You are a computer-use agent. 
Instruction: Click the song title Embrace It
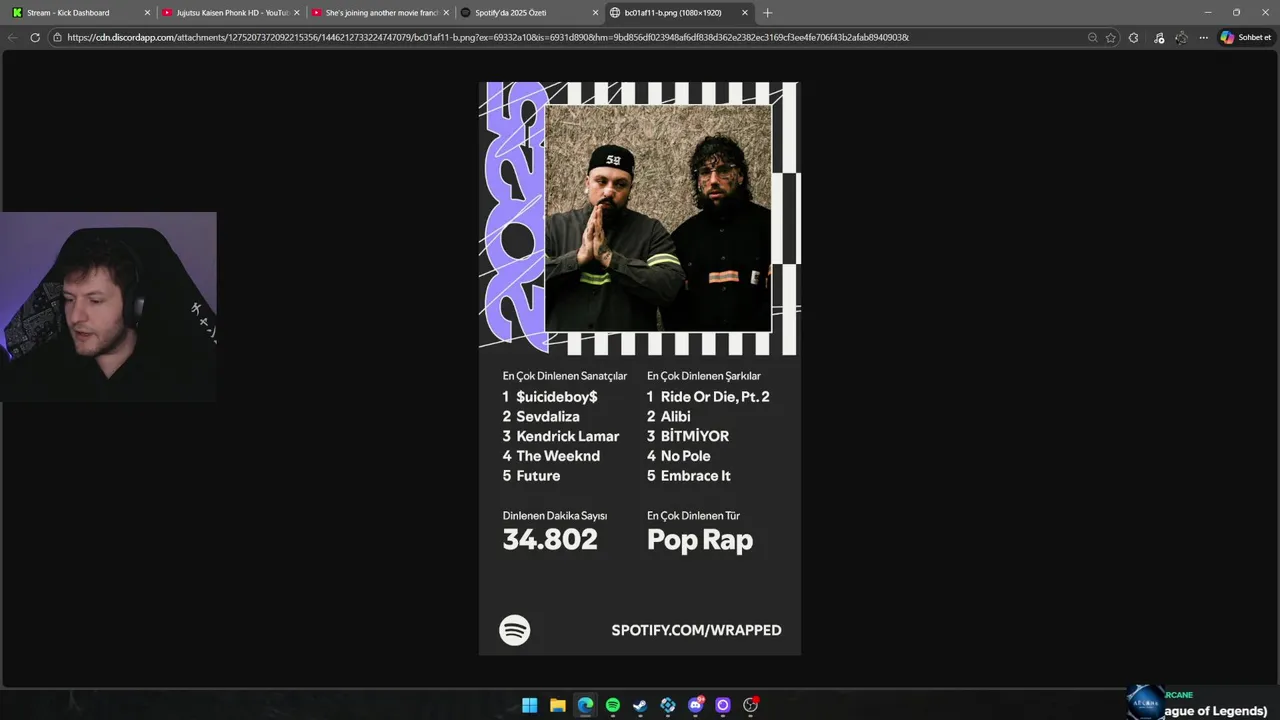click(696, 476)
